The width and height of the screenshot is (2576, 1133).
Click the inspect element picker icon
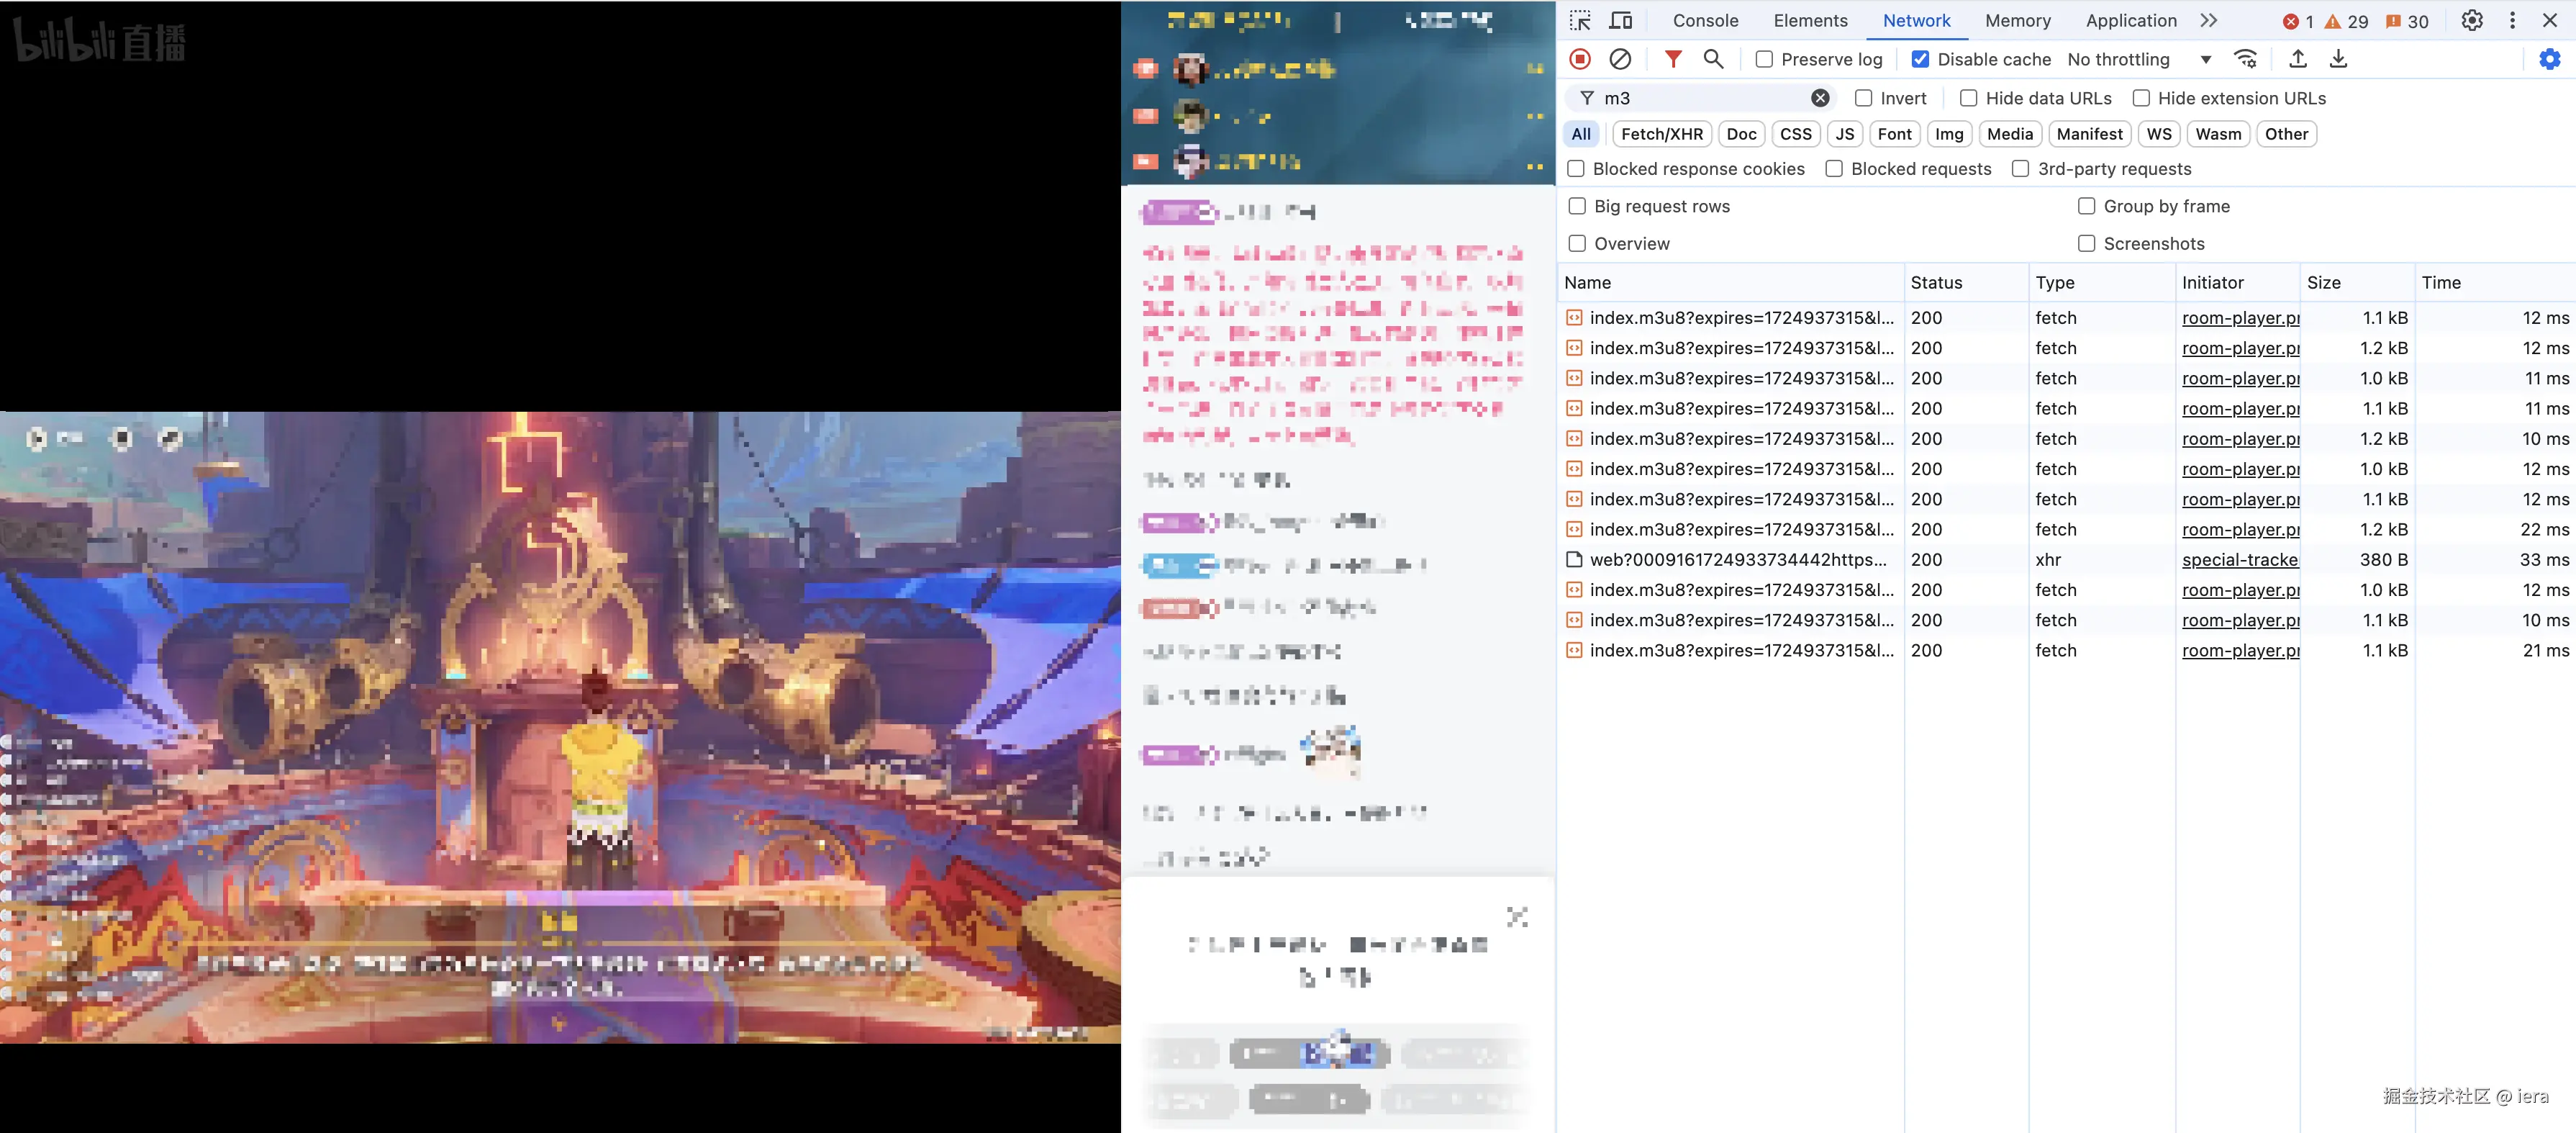1580,21
